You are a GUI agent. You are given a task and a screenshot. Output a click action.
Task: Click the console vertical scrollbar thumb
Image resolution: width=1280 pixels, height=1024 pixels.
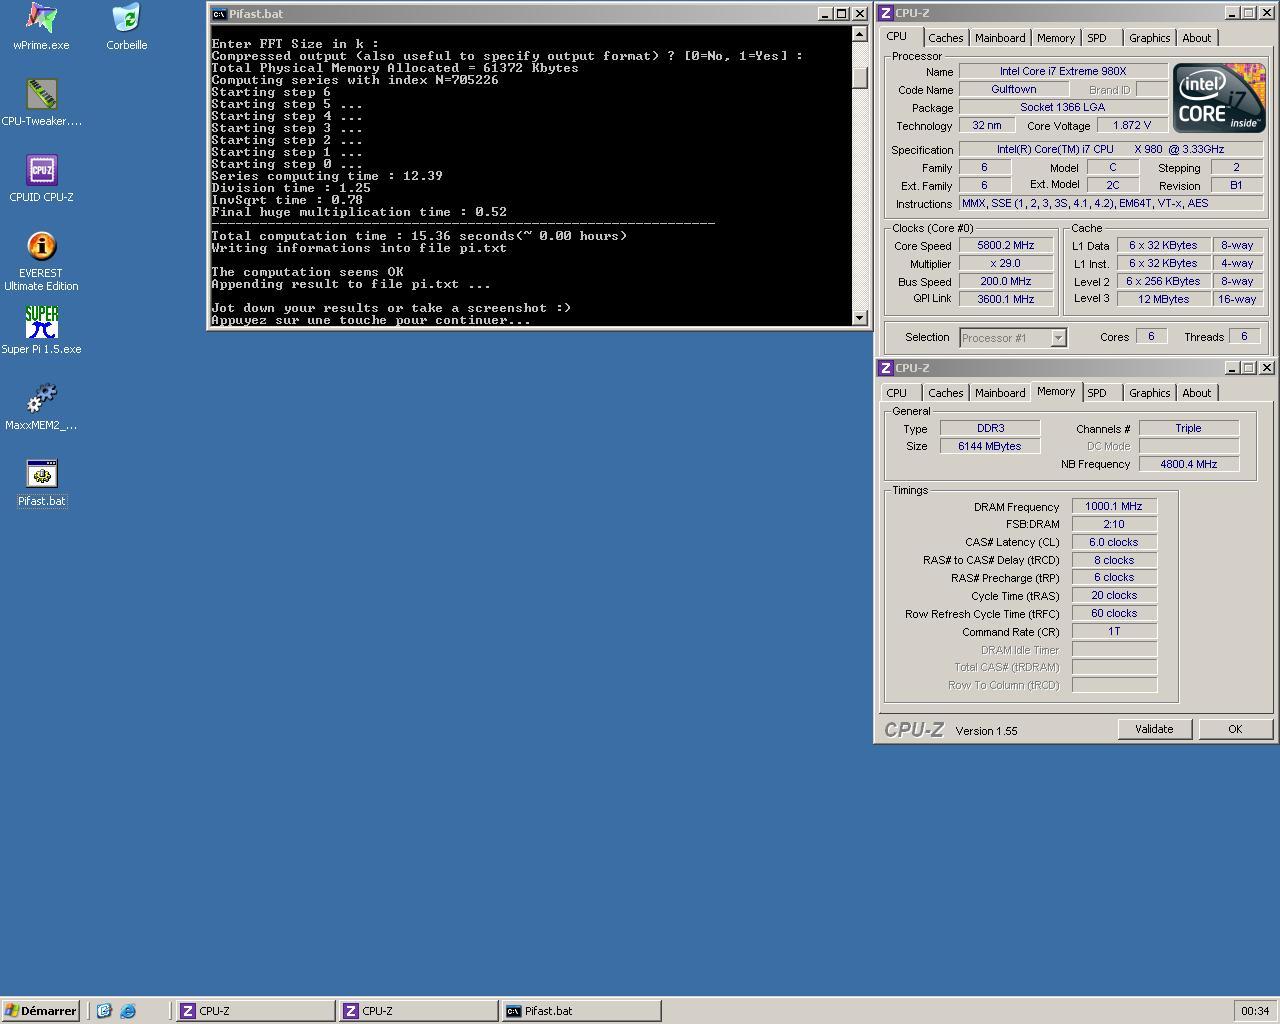pos(860,77)
